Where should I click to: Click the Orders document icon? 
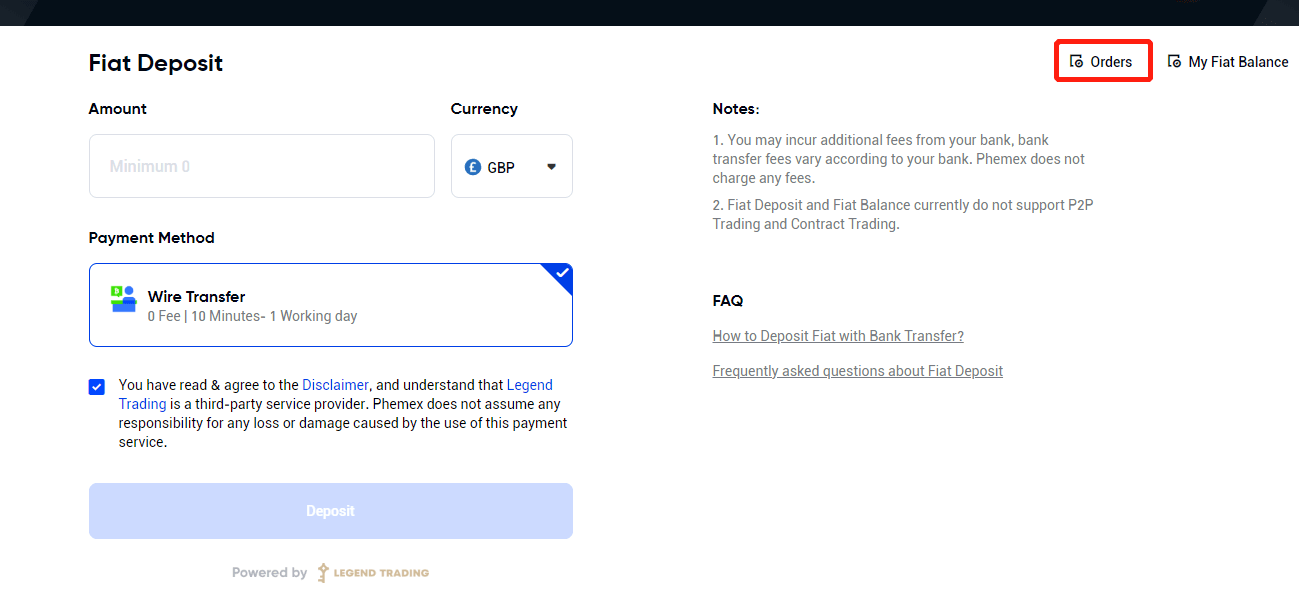[1076, 62]
